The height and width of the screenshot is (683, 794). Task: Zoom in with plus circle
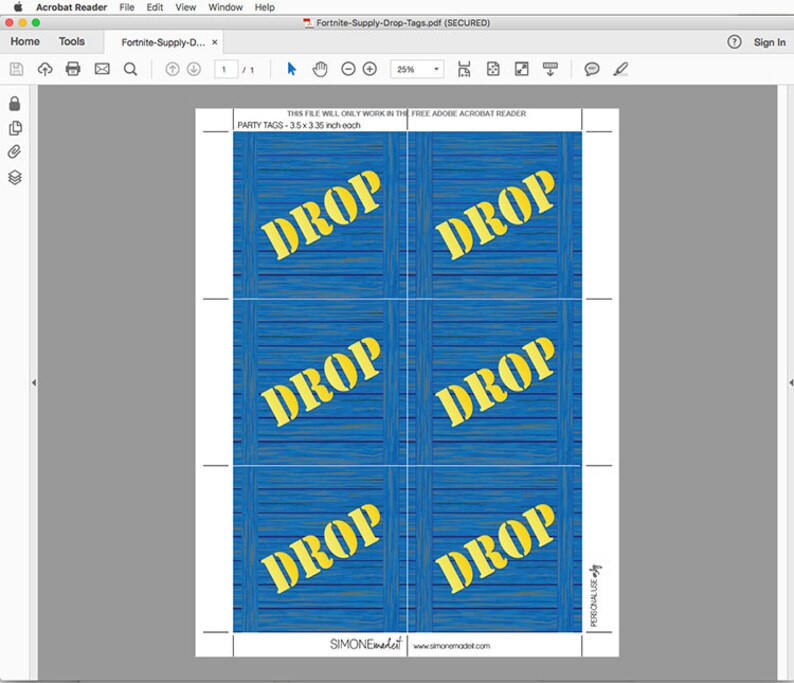[x=370, y=69]
